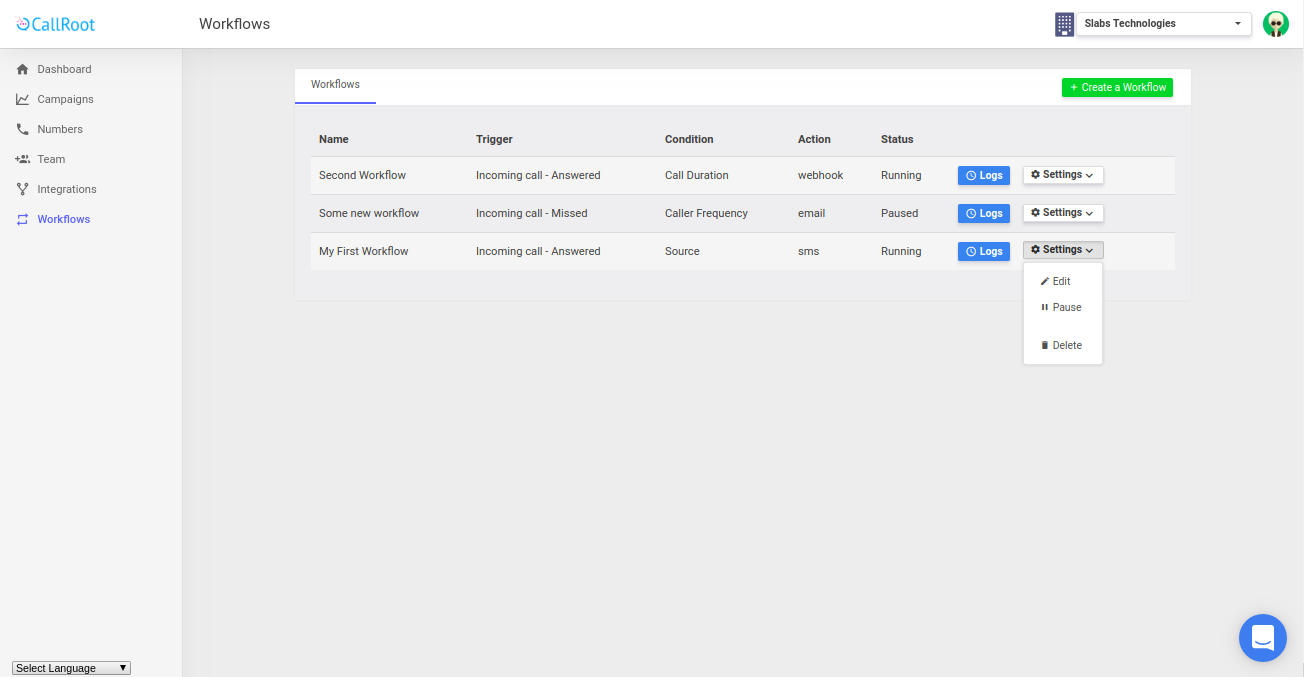Click Create a Workflow button
The image size is (1304, 677).
pyautogui.click(x=1117, y=87)
